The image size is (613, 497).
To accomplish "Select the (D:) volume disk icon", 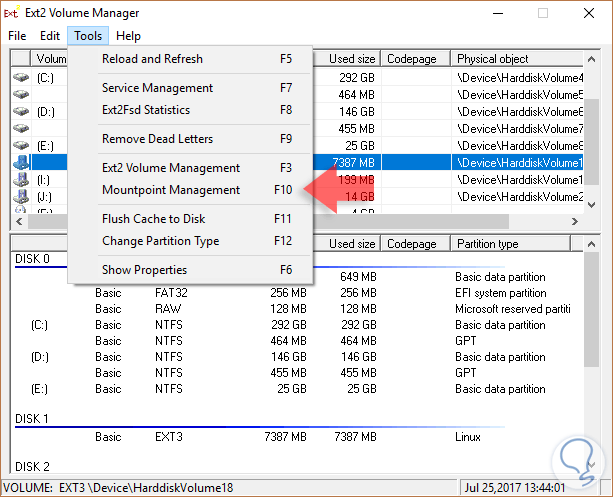I will (x=21, y=111).
